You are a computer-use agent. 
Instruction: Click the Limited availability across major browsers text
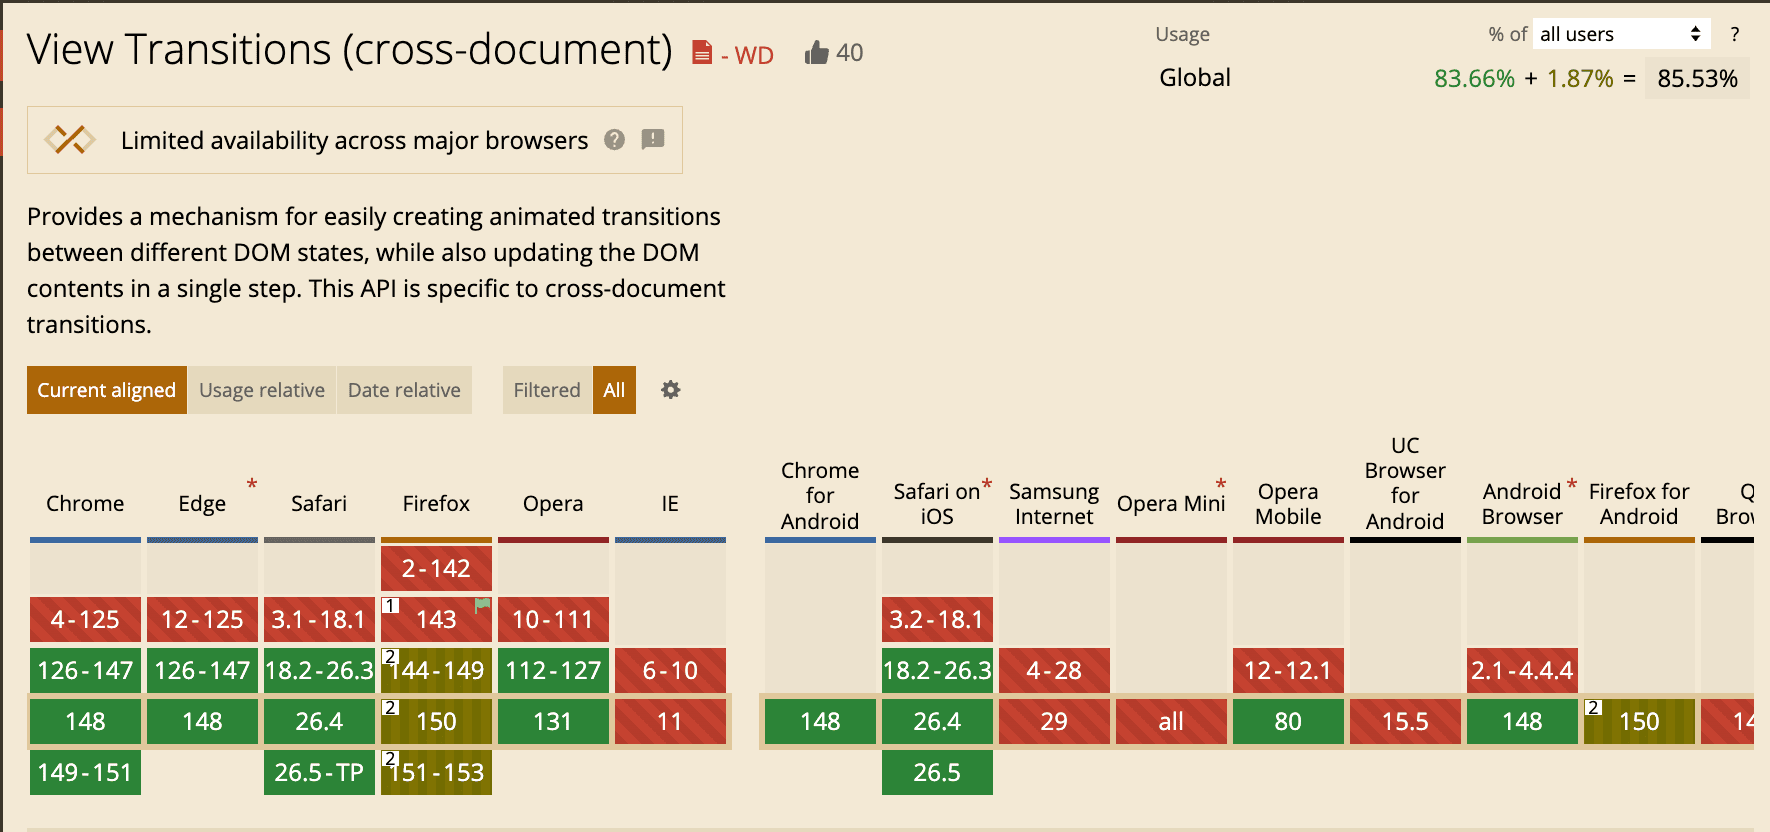pos(355,140)
